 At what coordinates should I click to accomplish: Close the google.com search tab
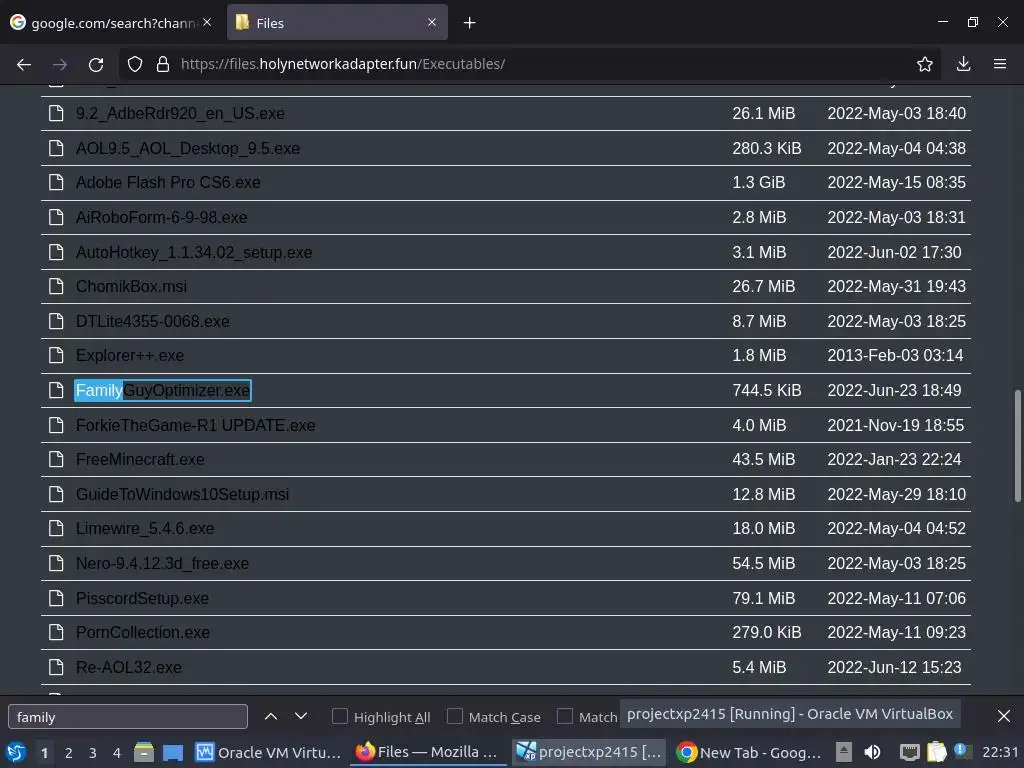pos(207,22)
